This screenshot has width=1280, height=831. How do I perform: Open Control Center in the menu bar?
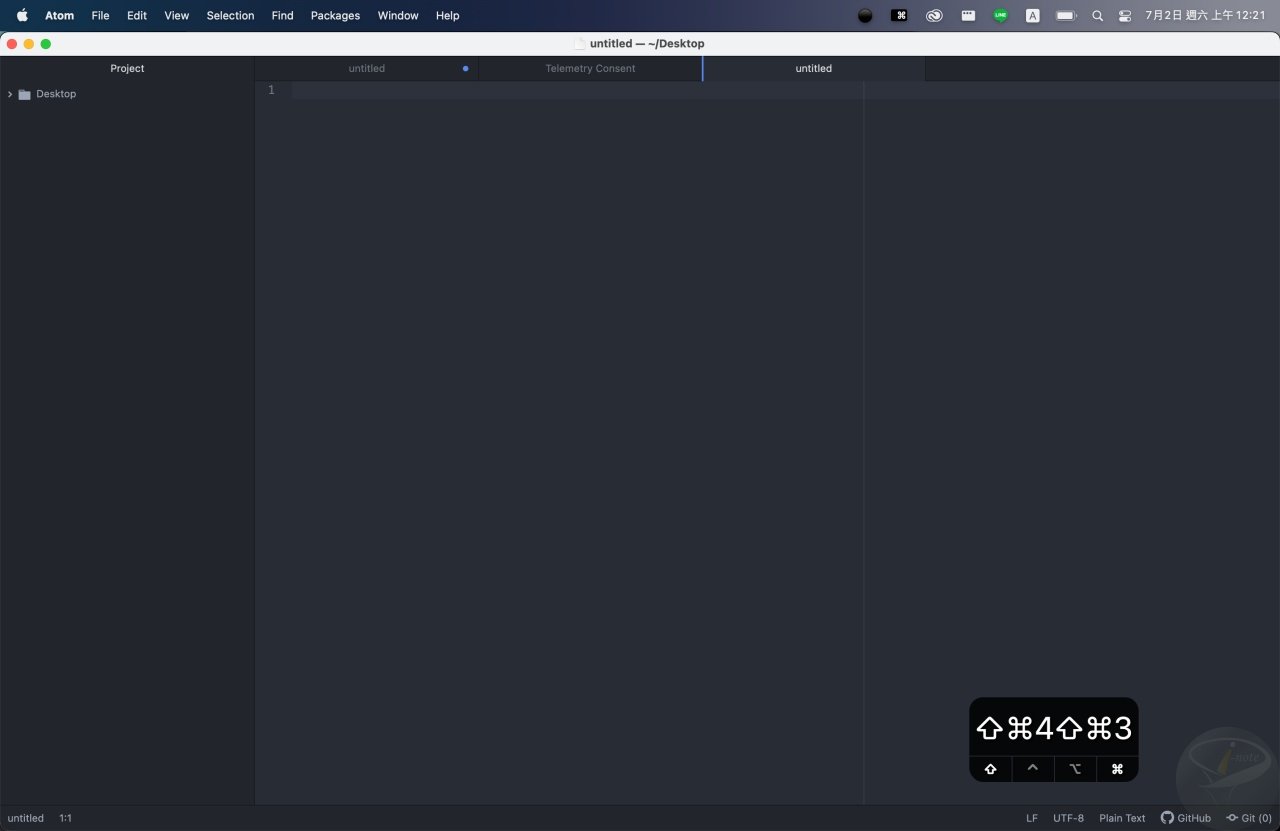click(x=1125, y=15)
